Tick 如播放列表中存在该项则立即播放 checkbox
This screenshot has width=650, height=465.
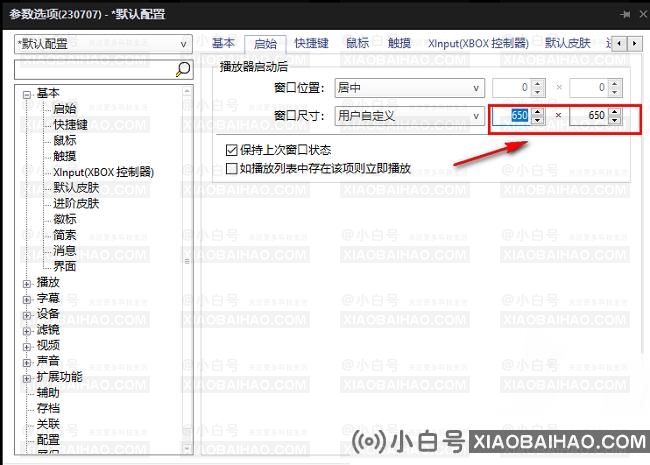[231, 168]
